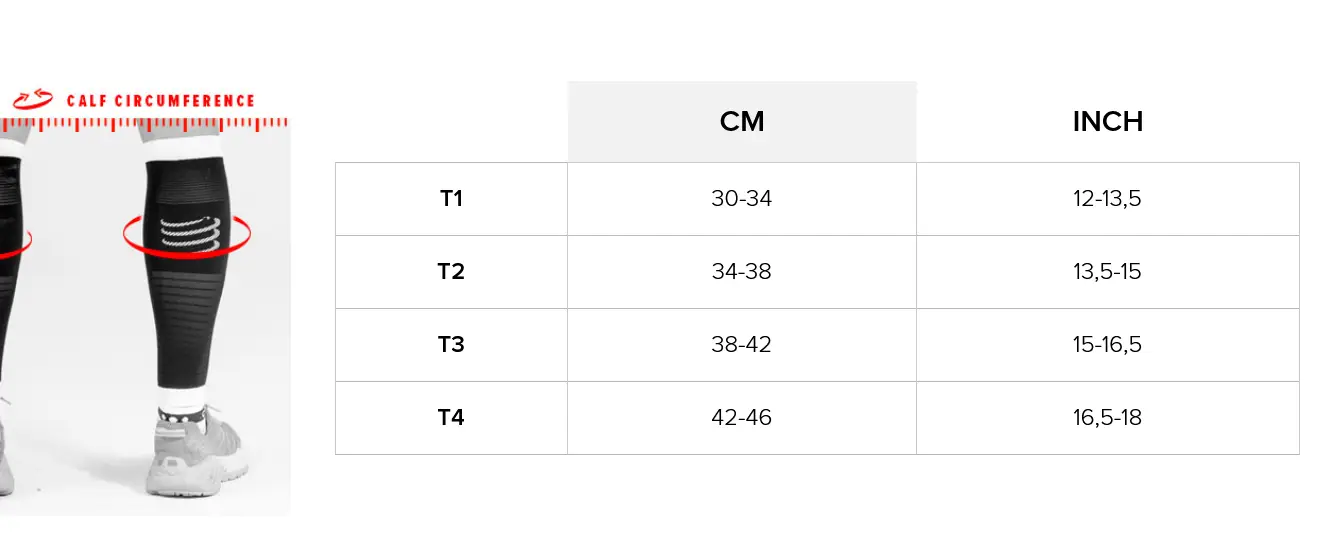Select the CM column header

coord(742,122)
